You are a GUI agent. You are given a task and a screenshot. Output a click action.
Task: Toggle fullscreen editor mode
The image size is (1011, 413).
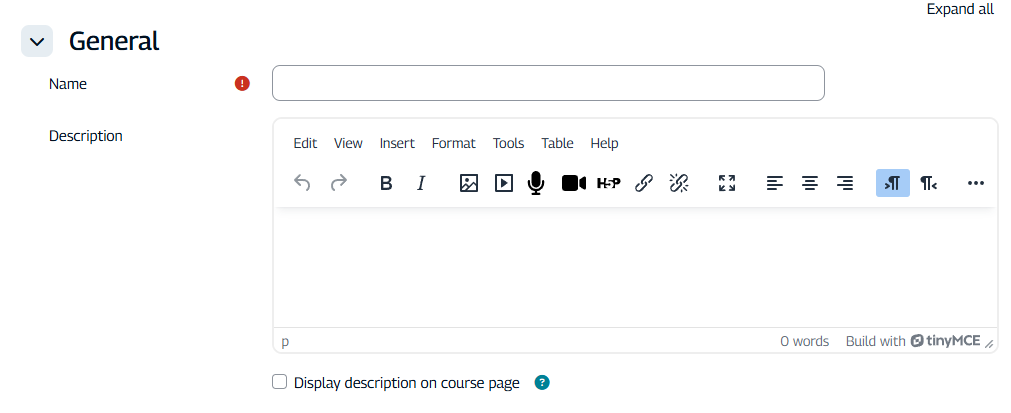[727, 183]
